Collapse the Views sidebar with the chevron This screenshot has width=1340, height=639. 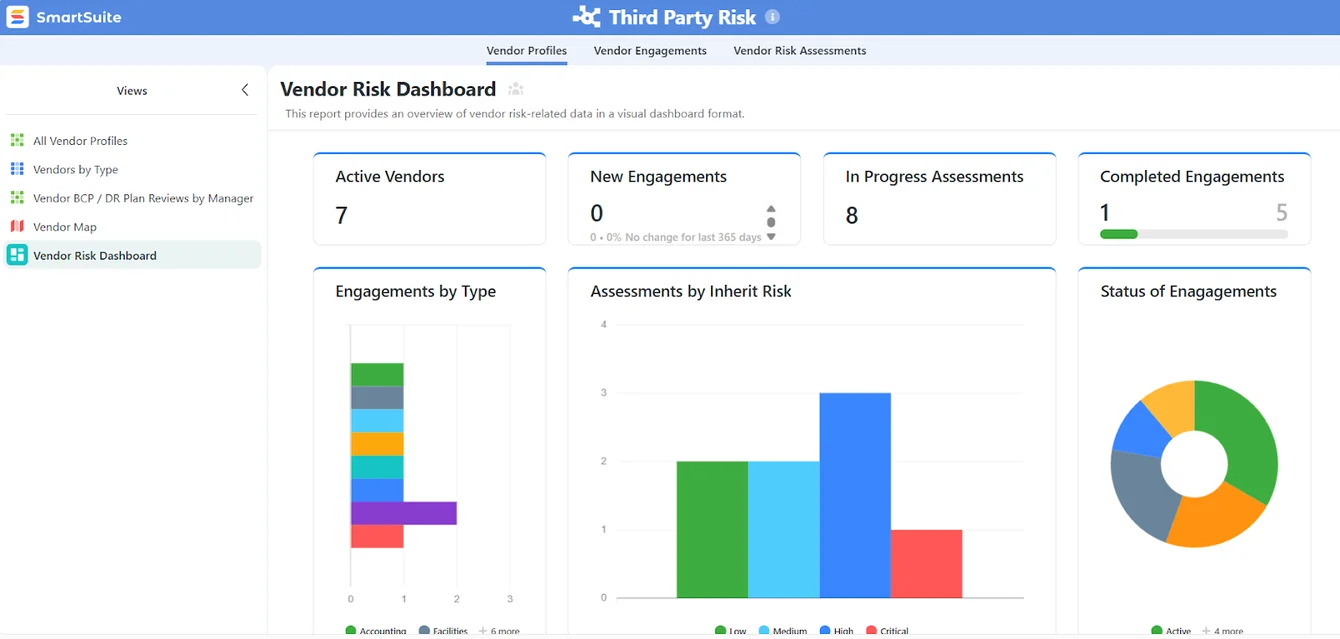click(x=245, y=90)
